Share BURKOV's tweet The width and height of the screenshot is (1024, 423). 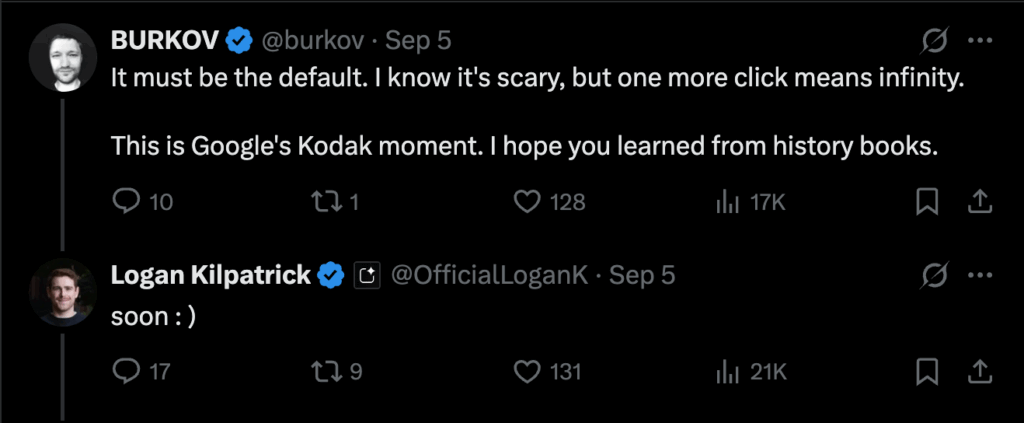pos(979,202)
